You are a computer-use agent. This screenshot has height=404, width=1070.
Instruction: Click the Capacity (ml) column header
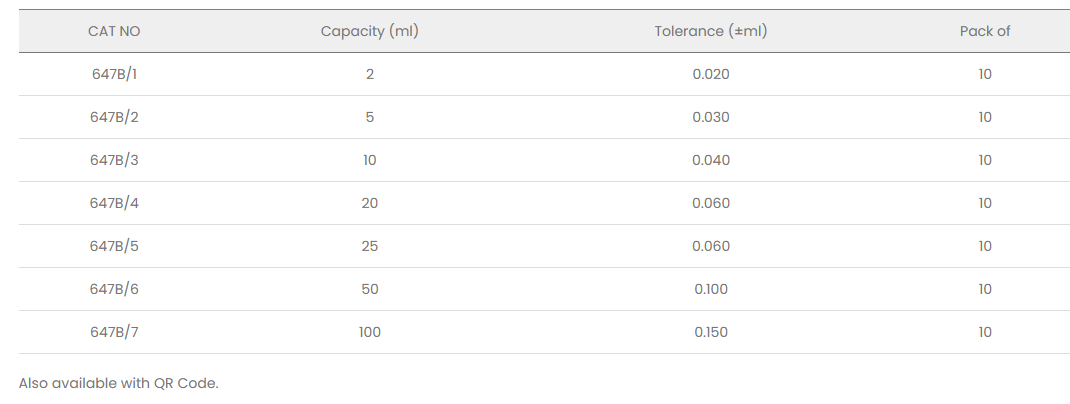369,31
